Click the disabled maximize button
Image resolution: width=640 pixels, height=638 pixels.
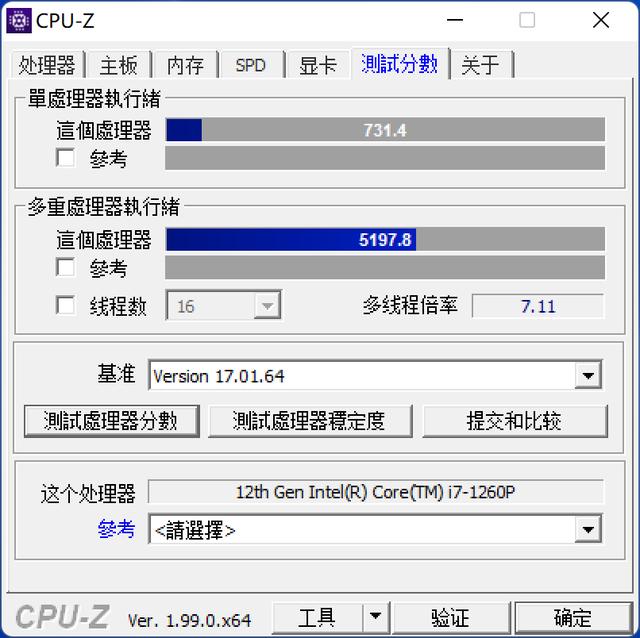pos(527,20)
